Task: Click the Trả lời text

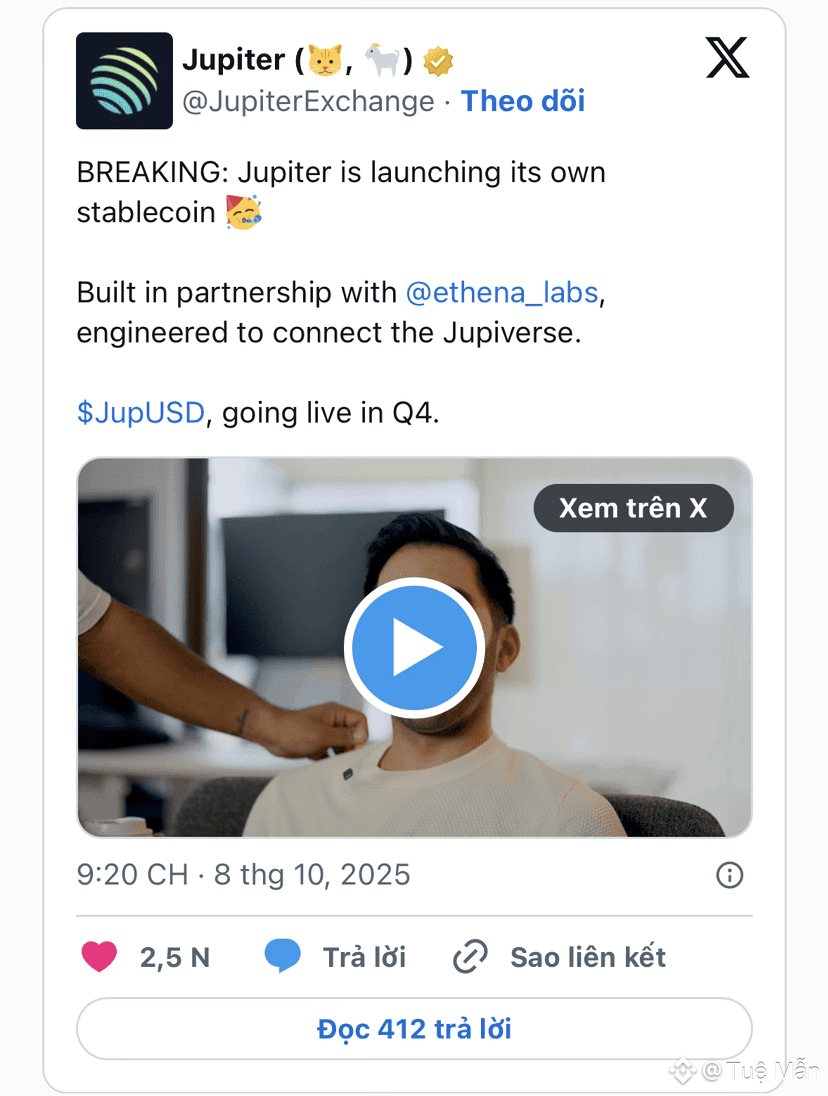Action: pyautogui.click(x=364, y=957)
